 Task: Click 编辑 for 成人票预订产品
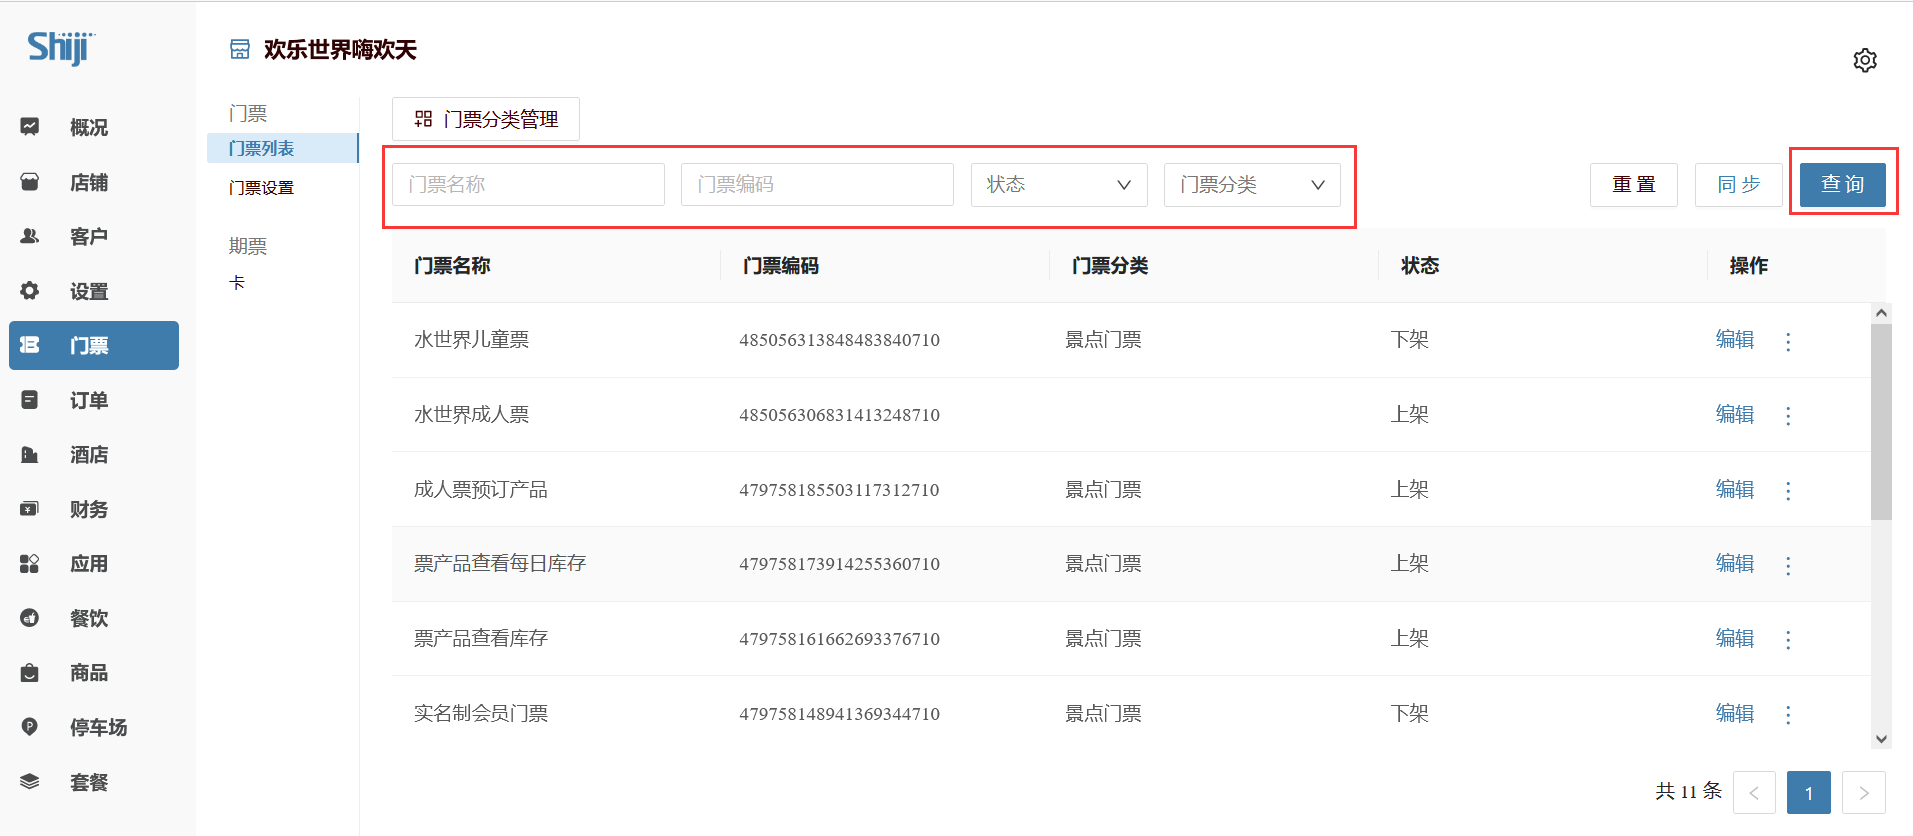[1735, 489]
